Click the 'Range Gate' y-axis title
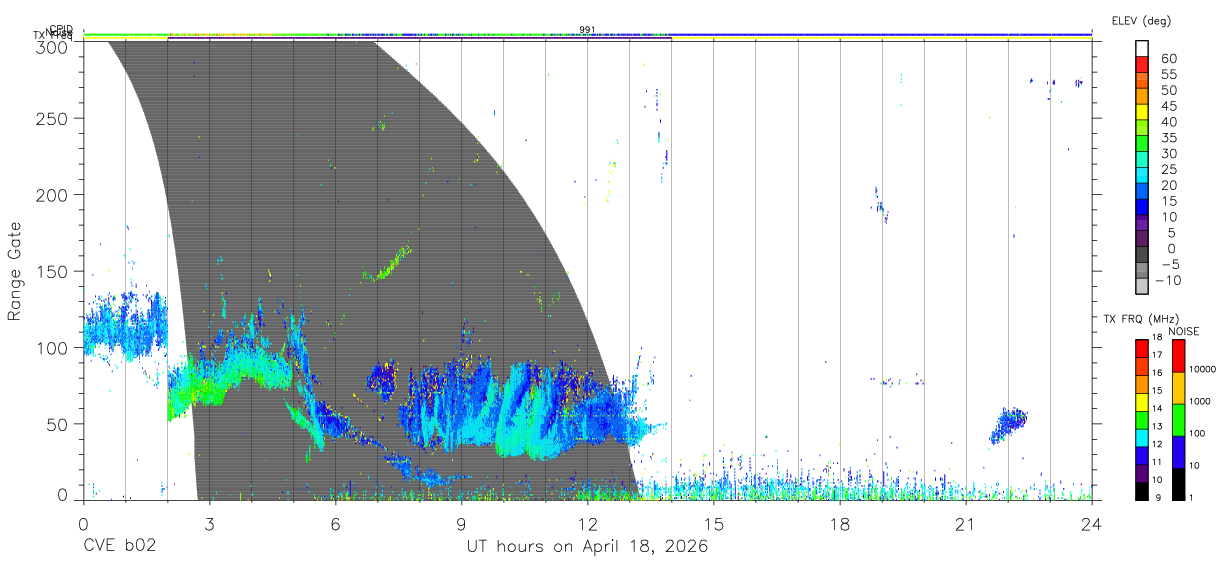Screen dimensions: 1228x567 point(15,271)
